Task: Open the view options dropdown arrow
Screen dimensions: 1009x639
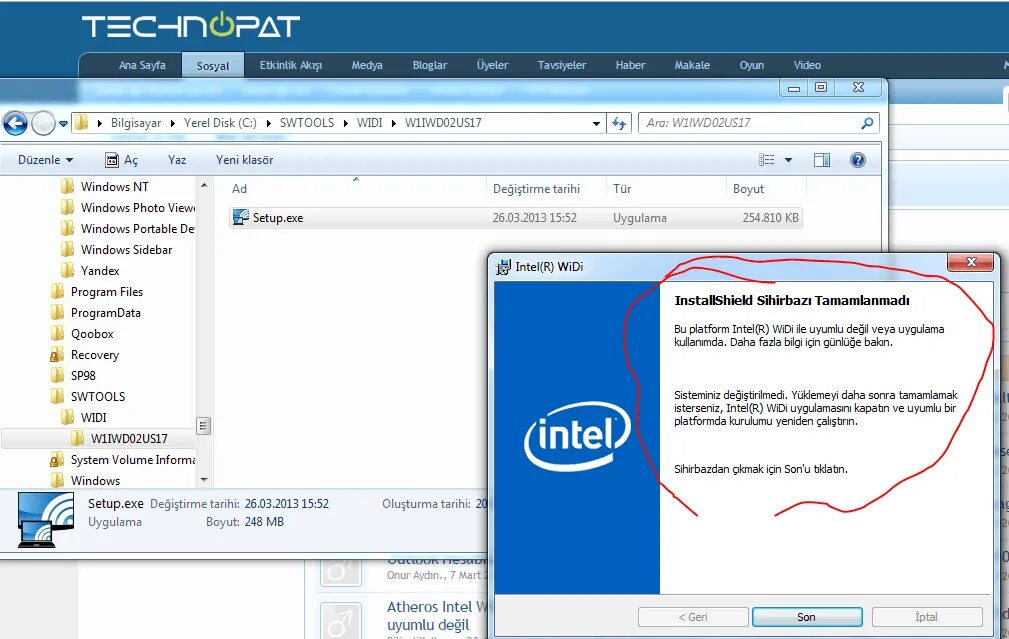Action: click(x=788, y=160)
